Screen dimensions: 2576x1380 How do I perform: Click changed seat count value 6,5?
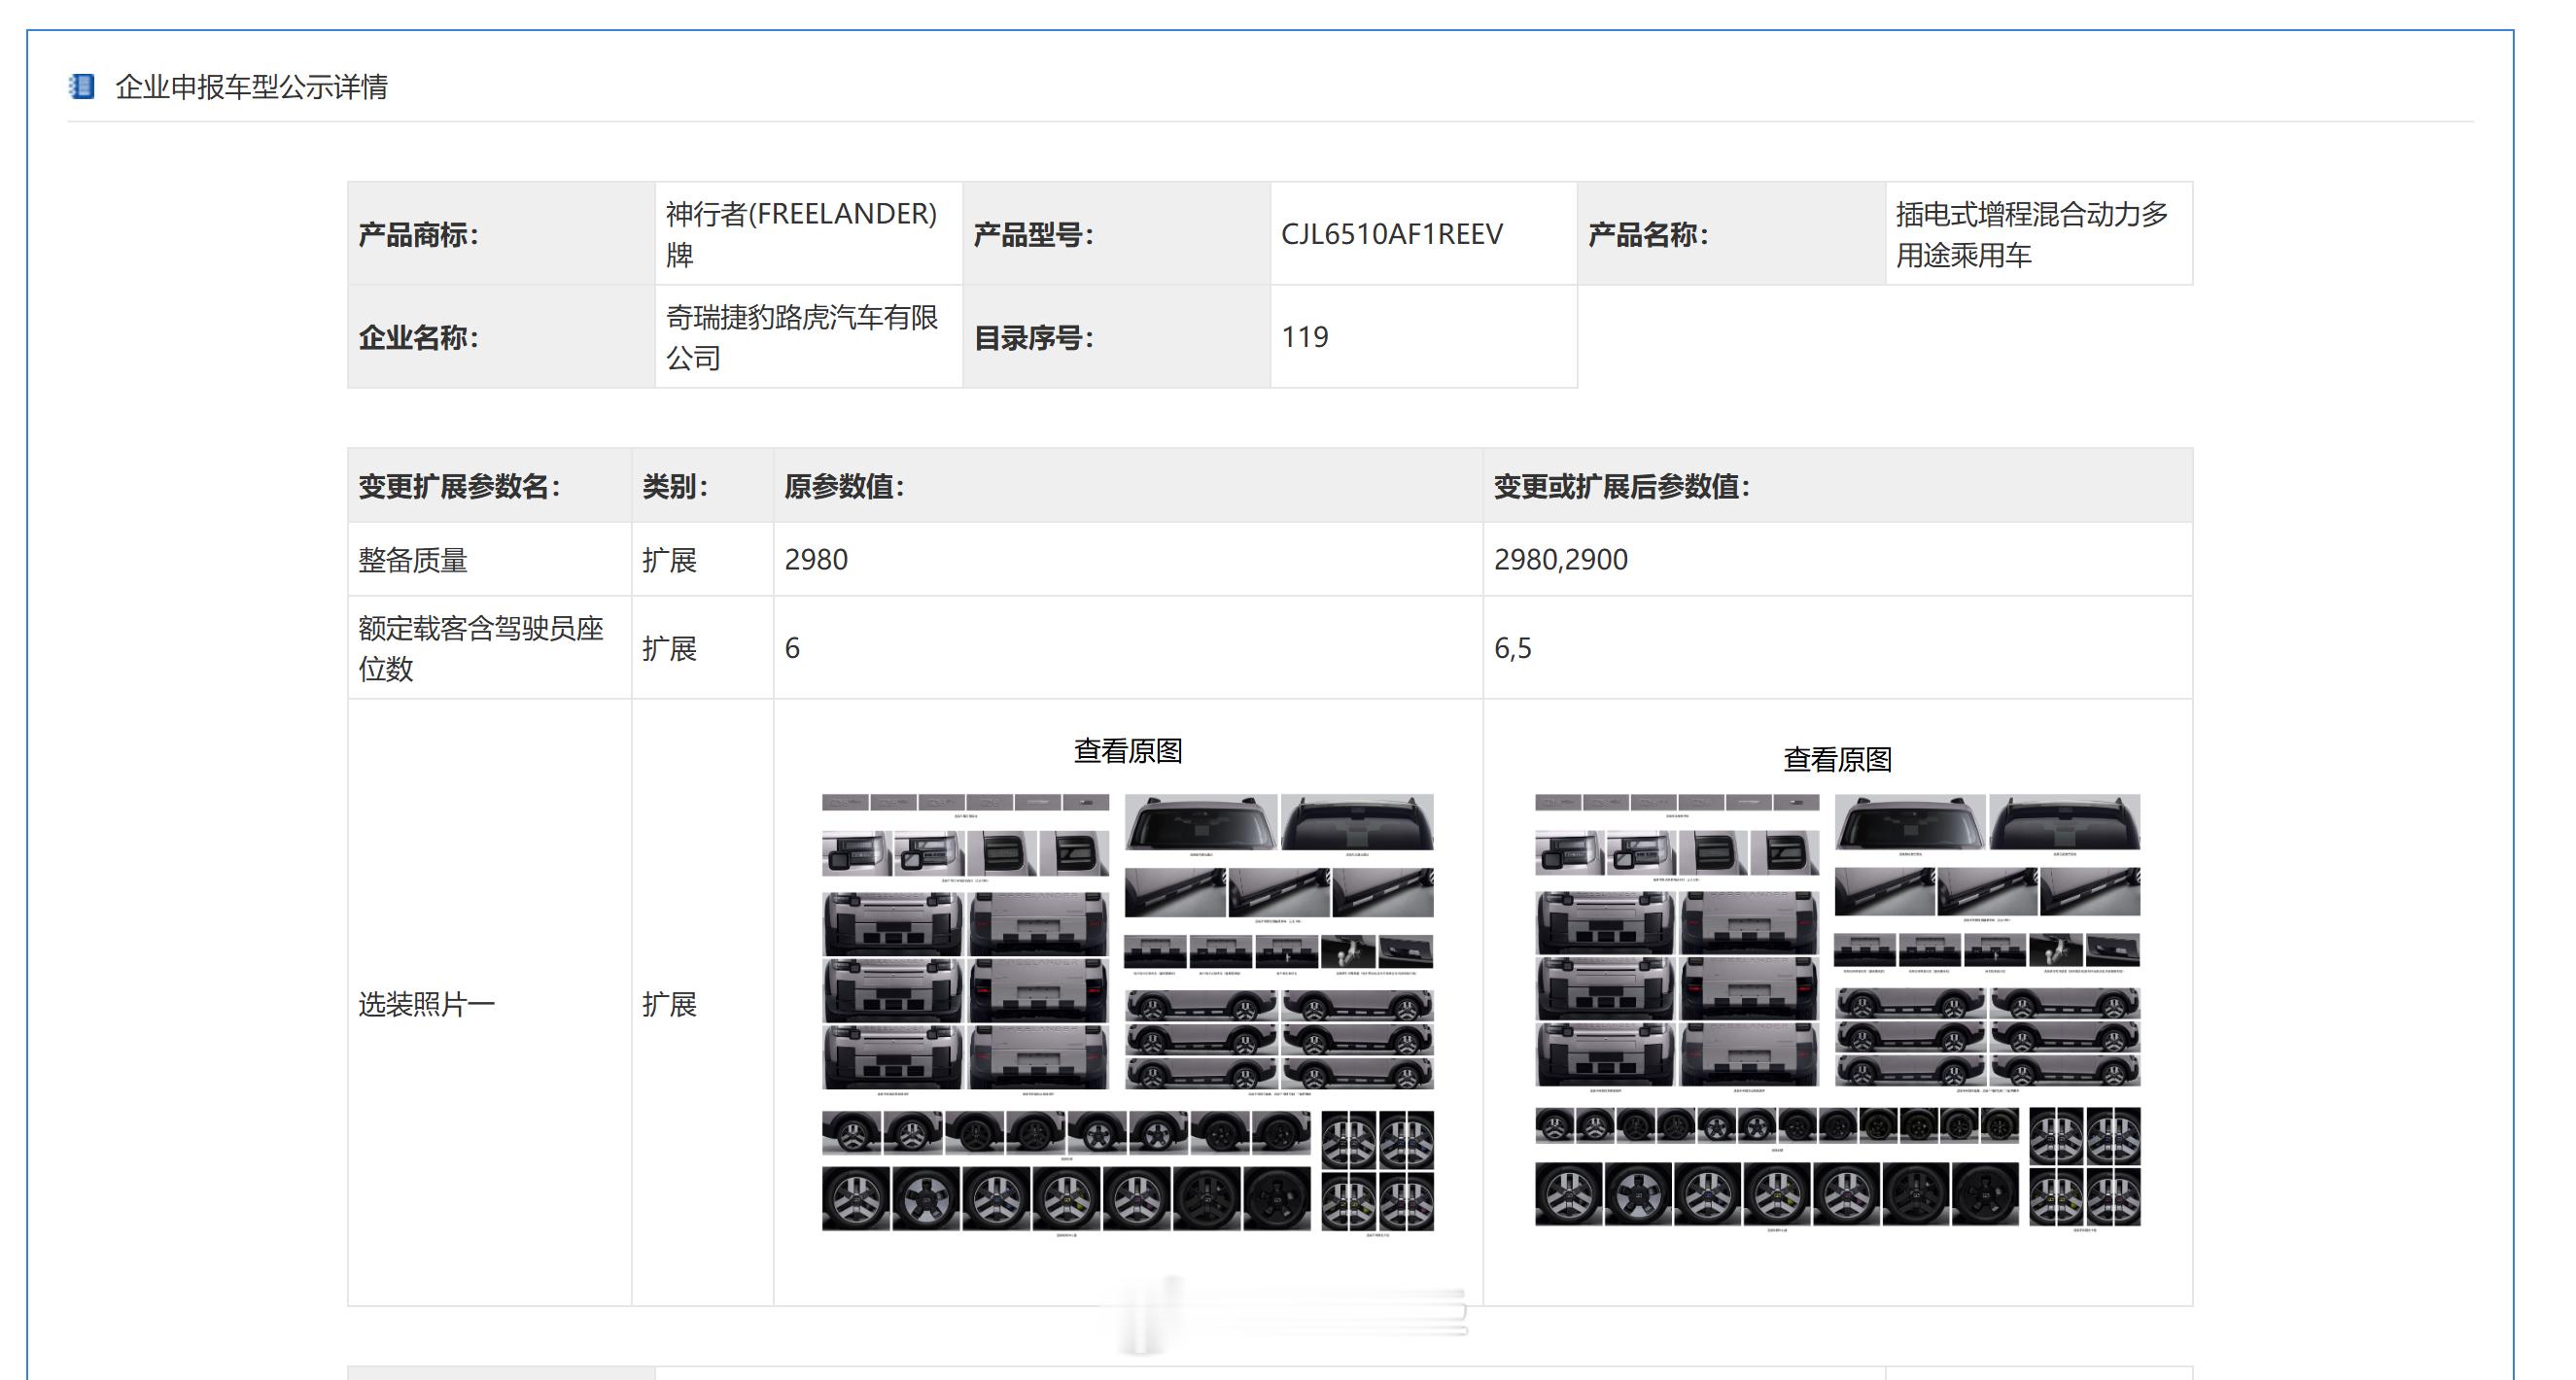pos(1512,648)
